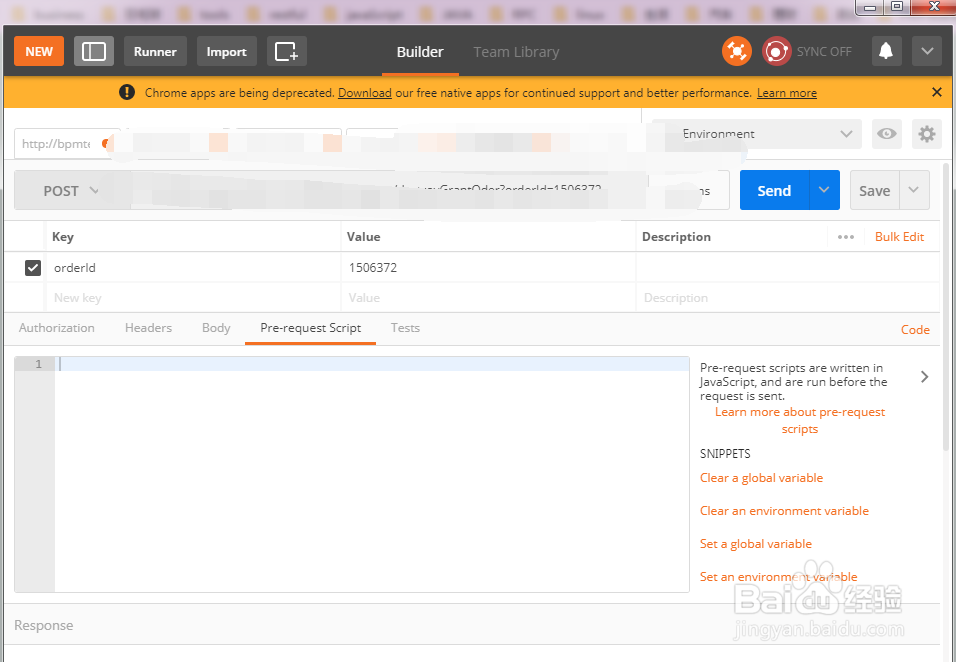This screenshot has height=662, width=956.
Task: Open the three-dots column options menu
Action: pyautogui.click(x=846, y=237)
